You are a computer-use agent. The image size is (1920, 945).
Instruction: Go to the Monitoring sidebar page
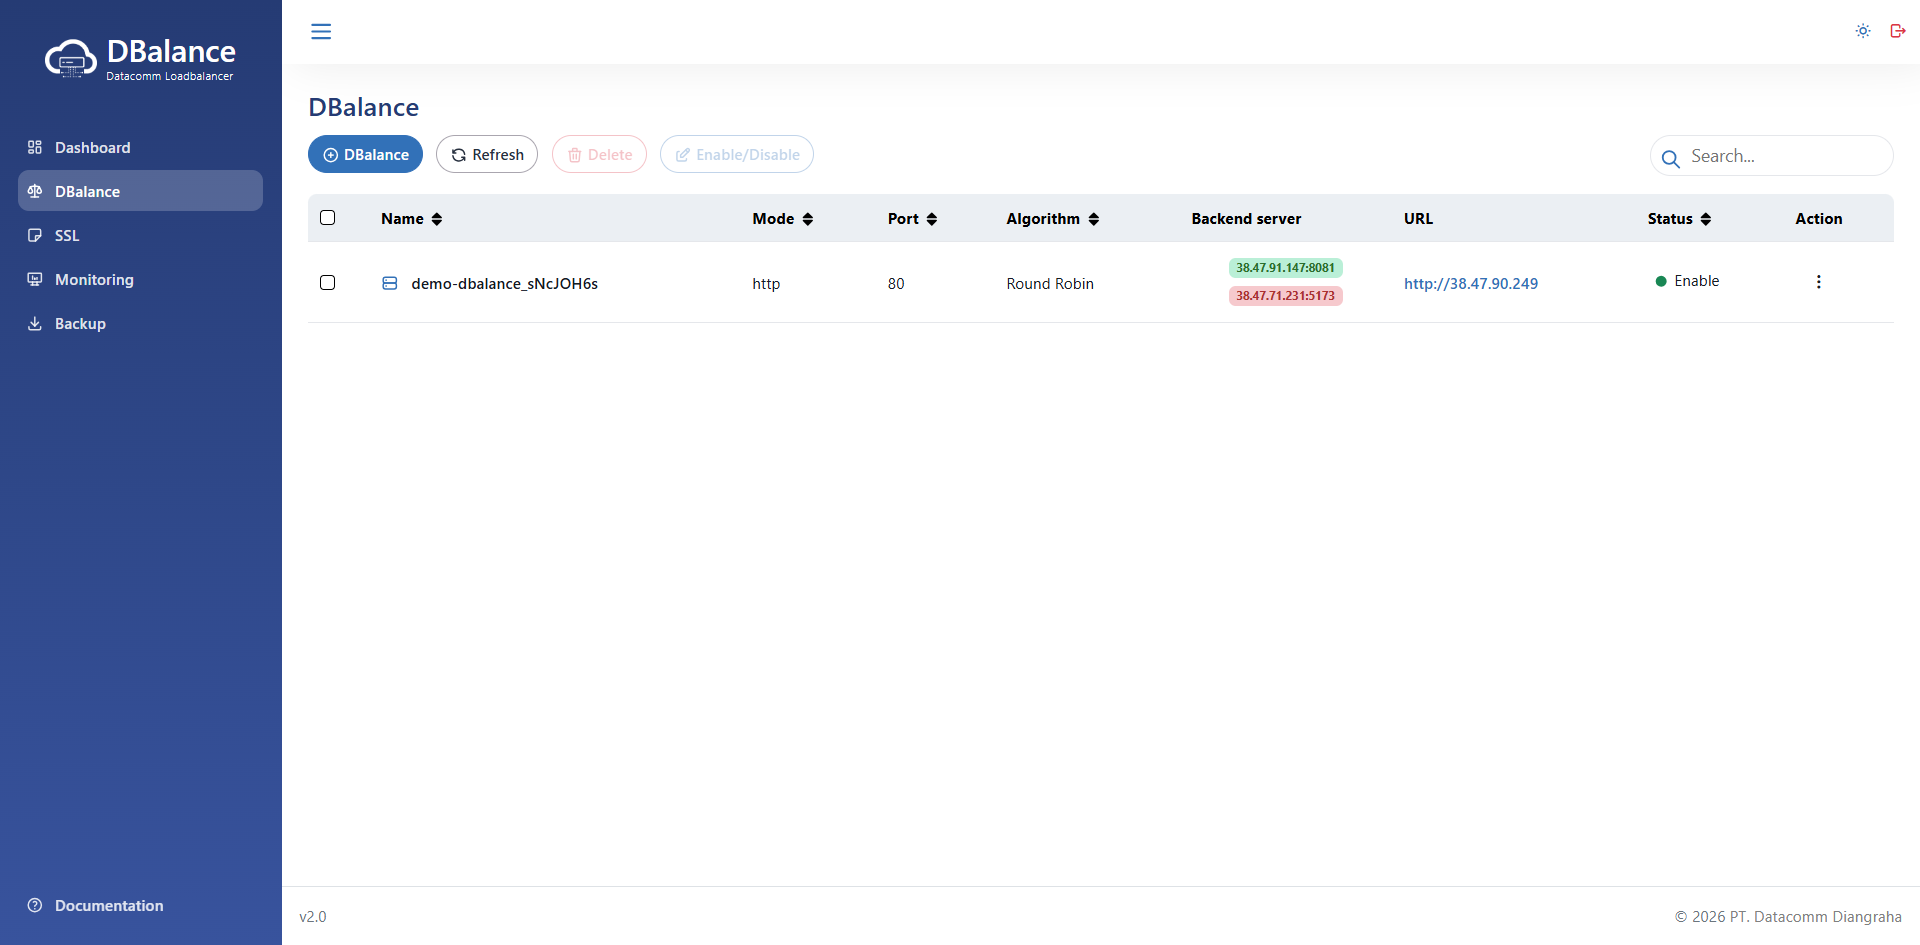coord(94,280)
